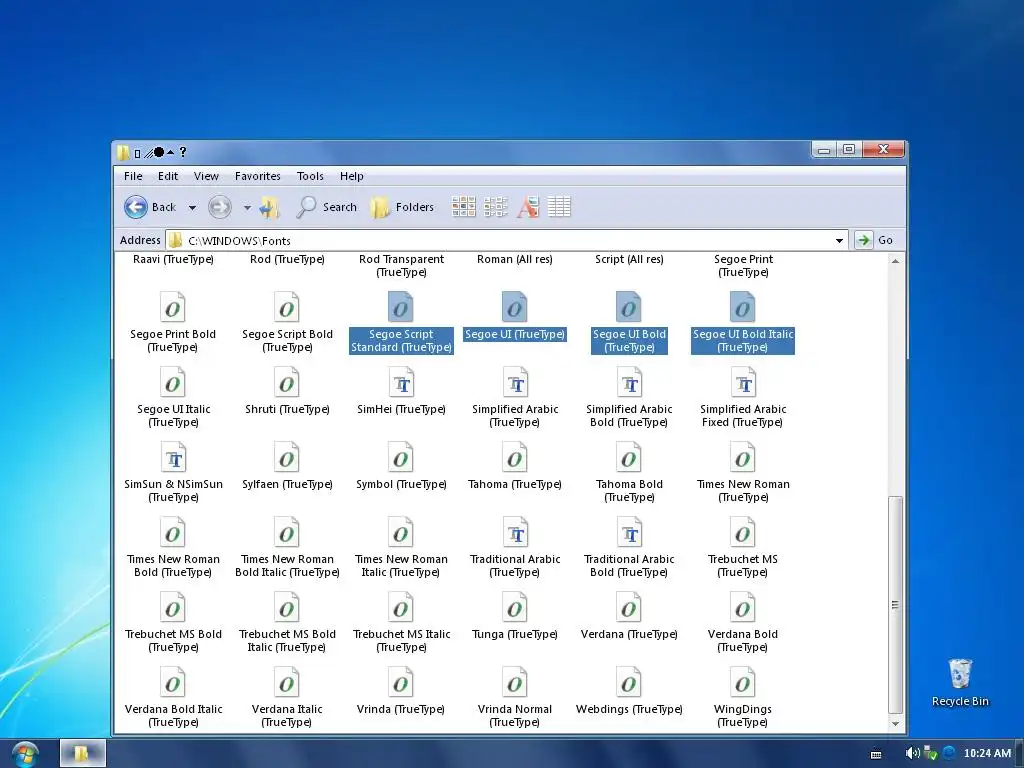This screenshot has width=1024, height=768.
Task: Select the Shruti font icon
Action: click(287, 382)
